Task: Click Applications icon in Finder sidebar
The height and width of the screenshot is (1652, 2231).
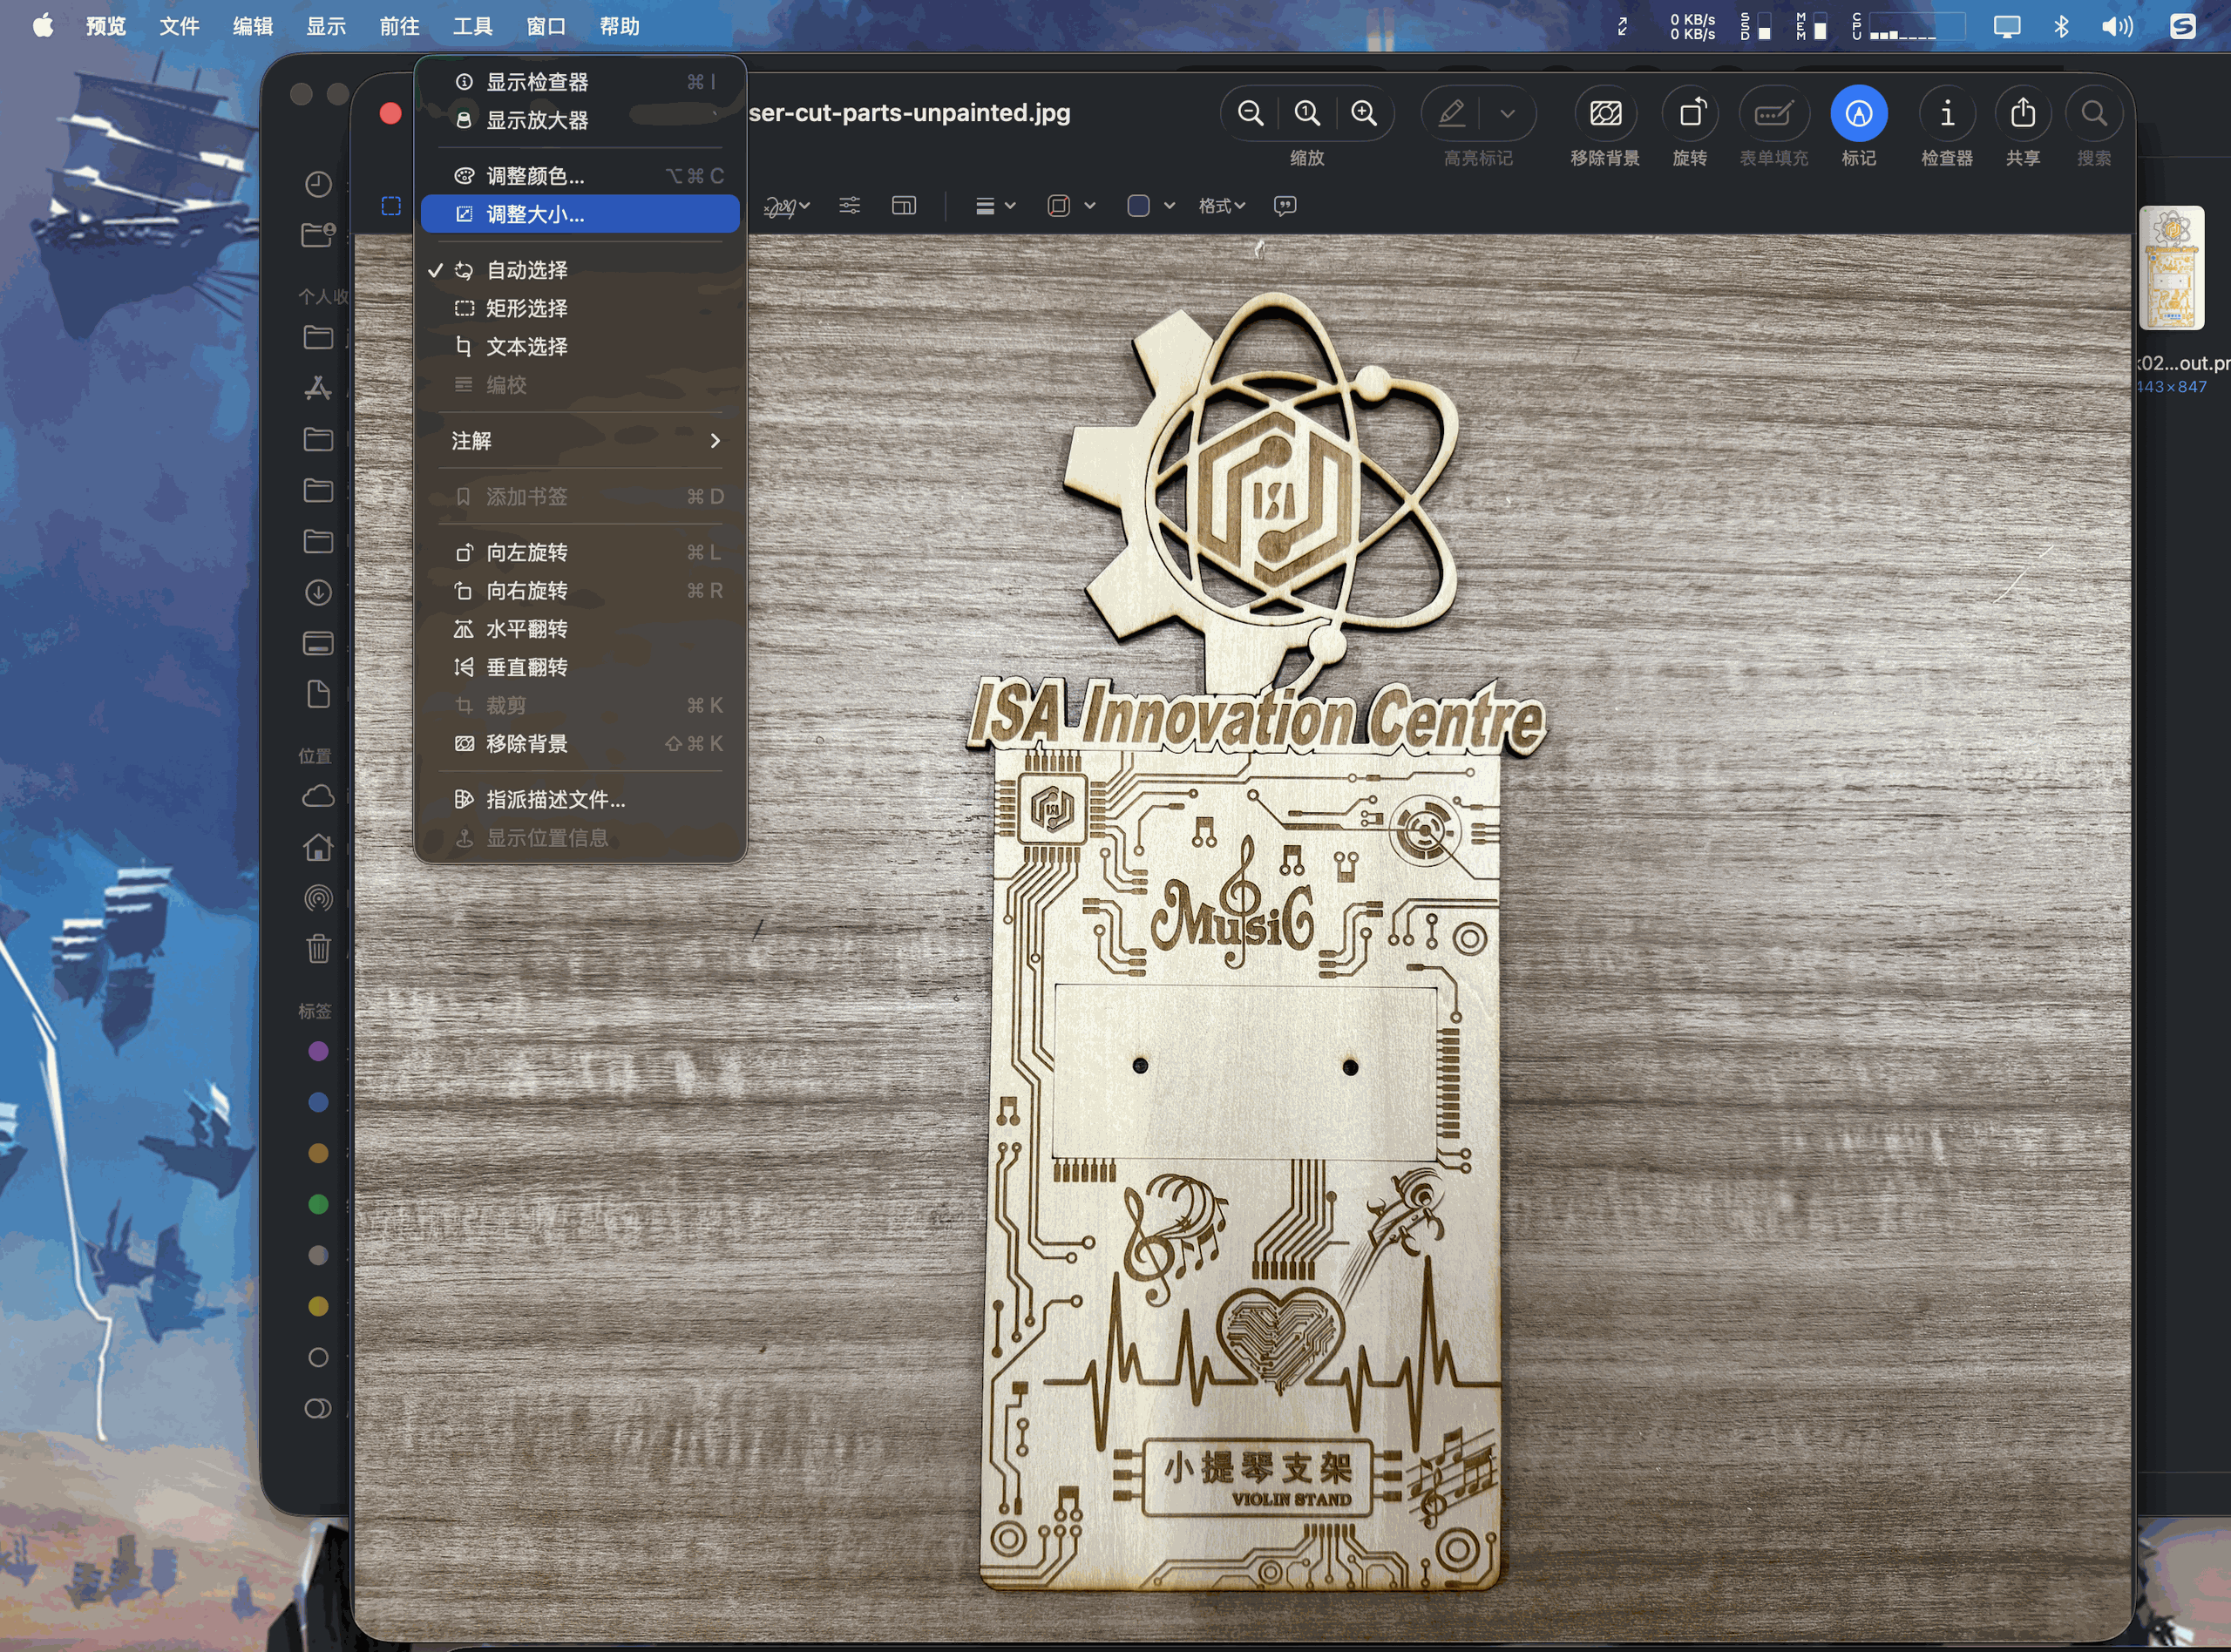Action: (x=318, y=388)
